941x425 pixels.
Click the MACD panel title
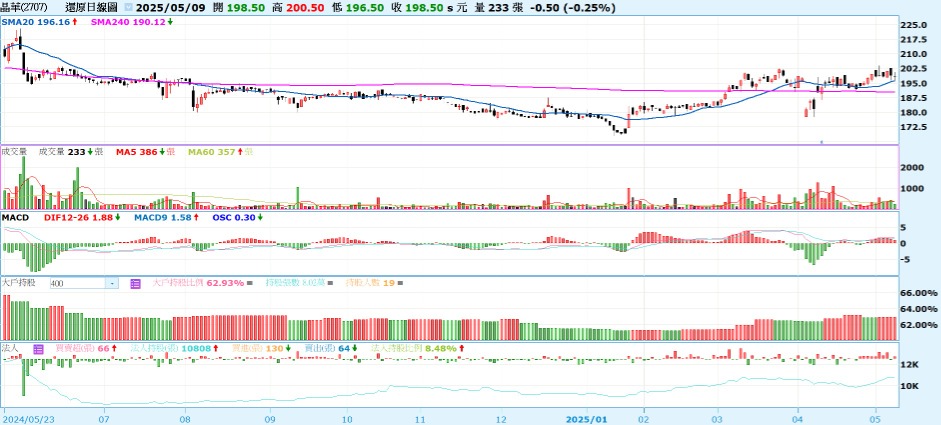tap(15, 217)
